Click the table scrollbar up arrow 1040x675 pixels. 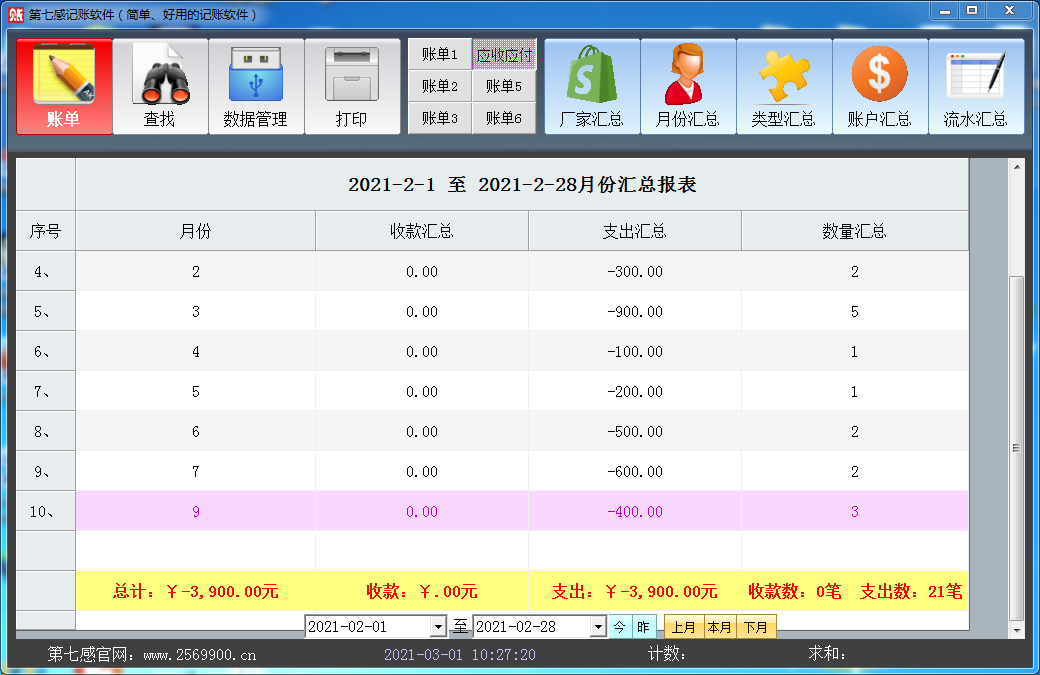(1017, 167)
